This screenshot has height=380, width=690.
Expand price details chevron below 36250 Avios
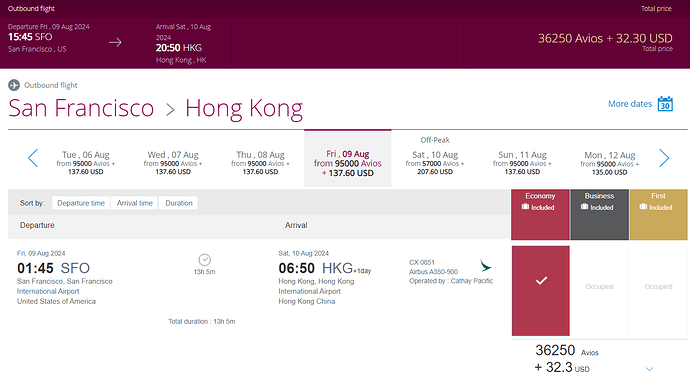pos(650,369)
